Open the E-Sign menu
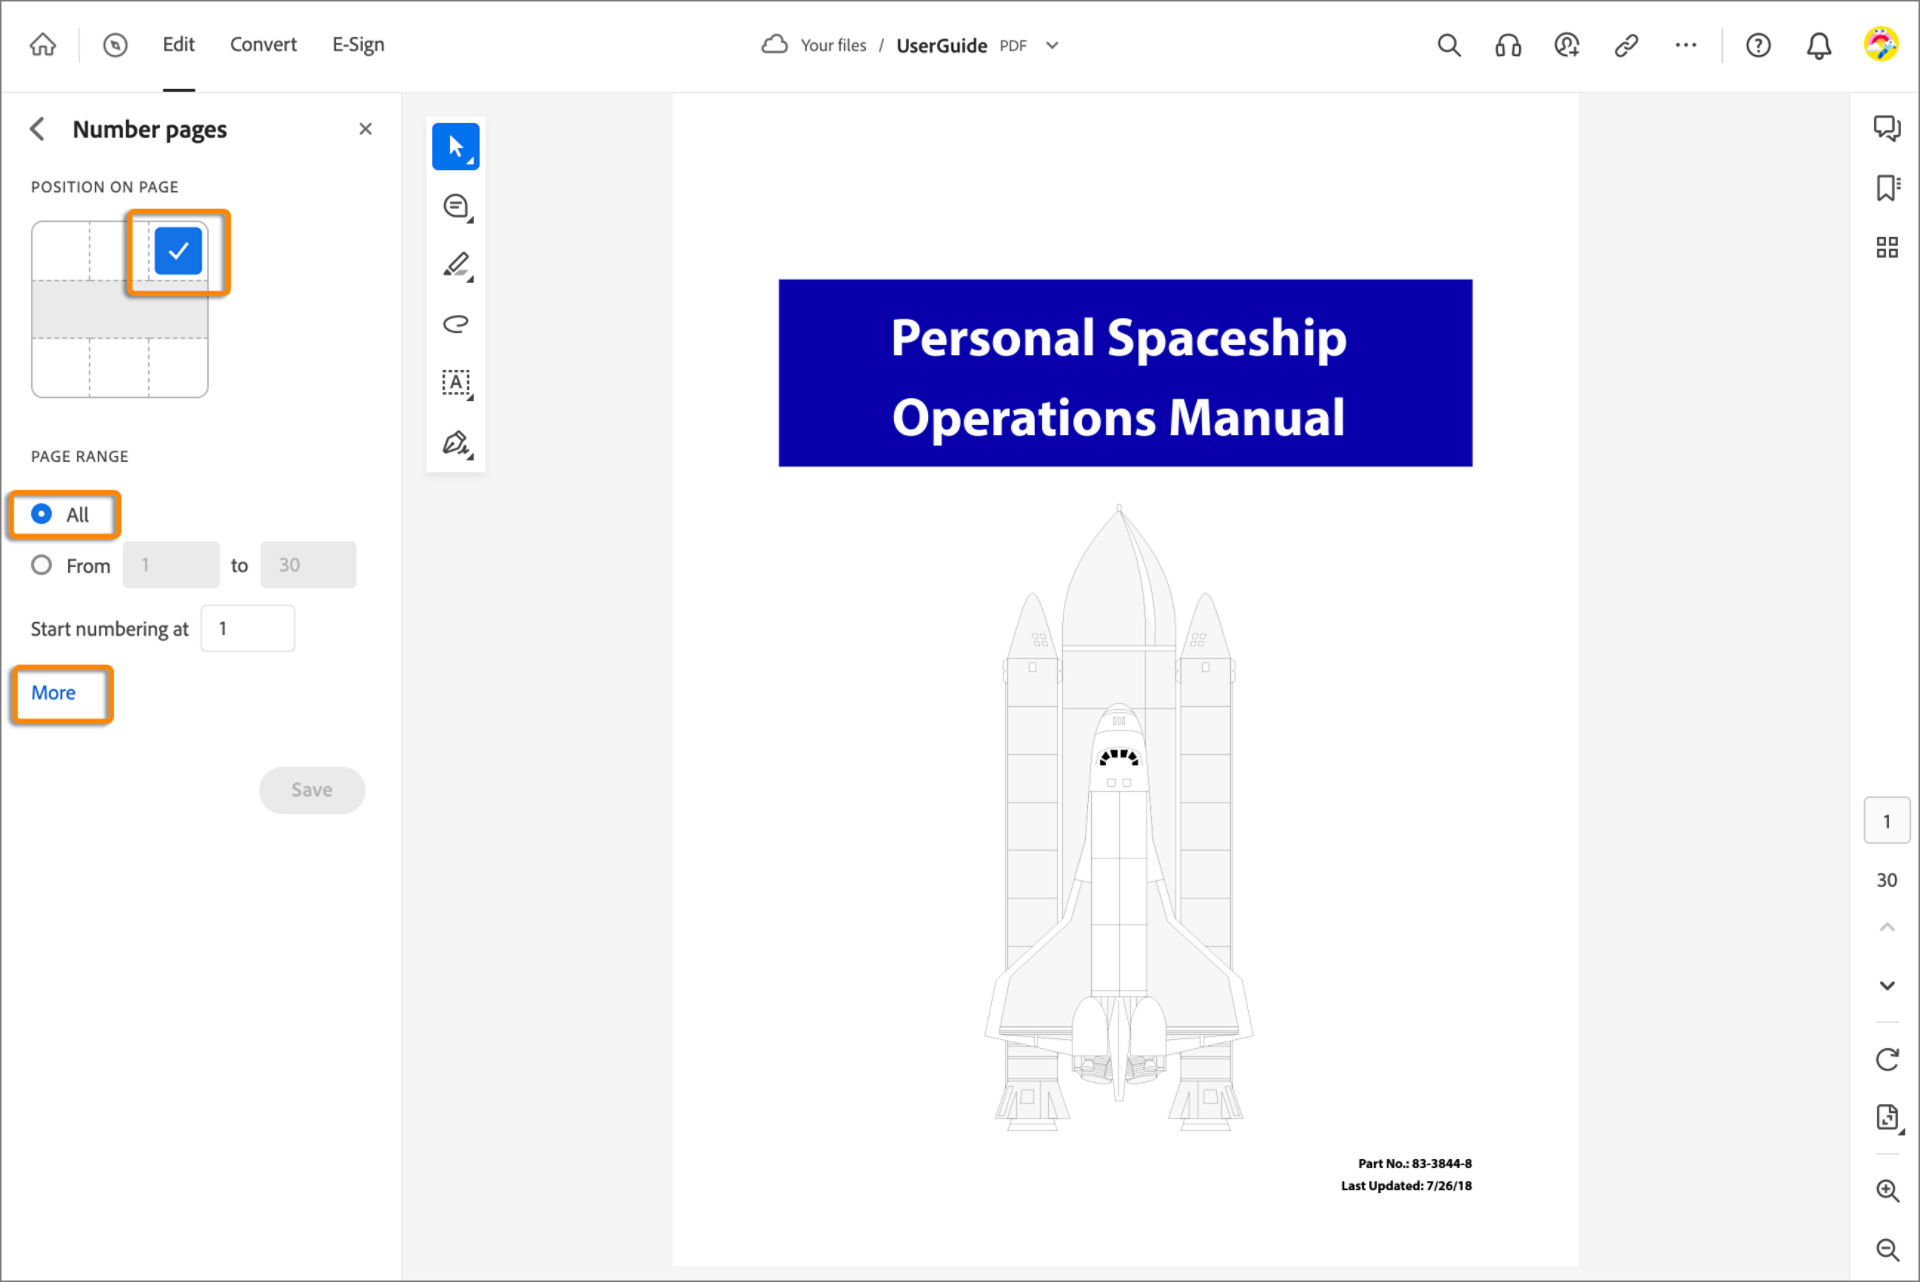The image size is (1920, 1282). click(x=358, y=45)
